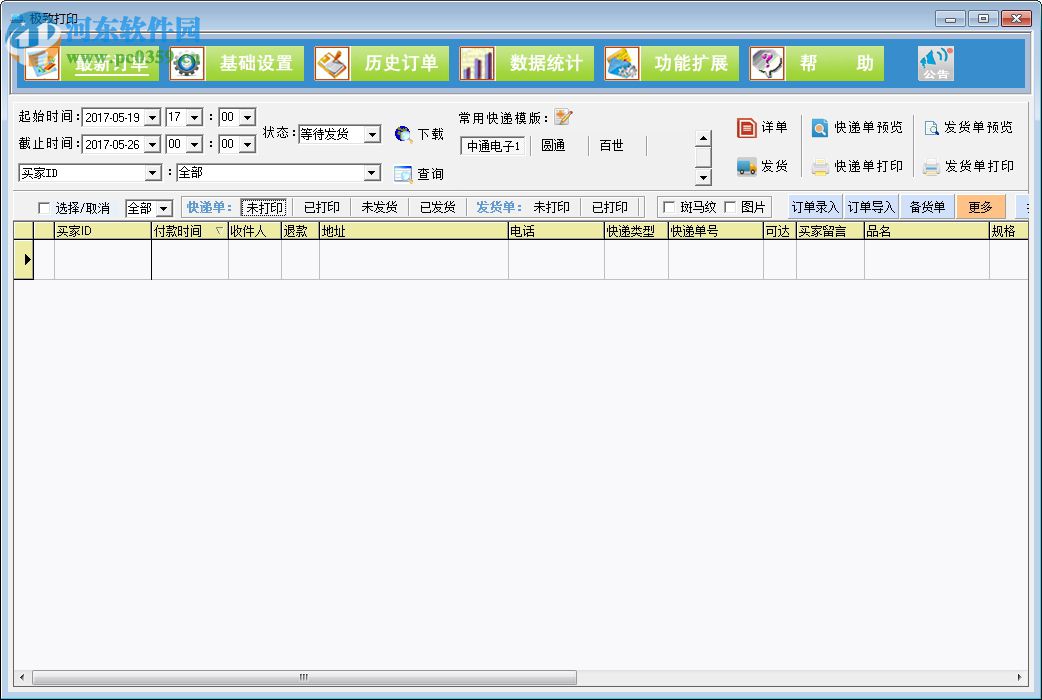Open the 最新订单 icon in top toolbar
Image resolution: width=1042 pixels, height=700 pixels.
42,64
